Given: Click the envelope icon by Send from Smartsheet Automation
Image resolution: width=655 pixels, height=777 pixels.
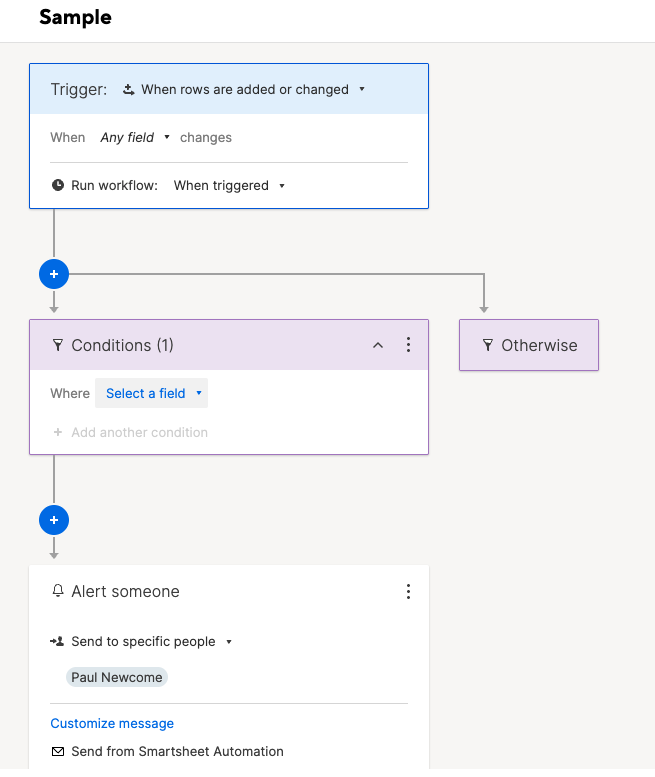Looking at the screenshot, I should click(58, 752).
